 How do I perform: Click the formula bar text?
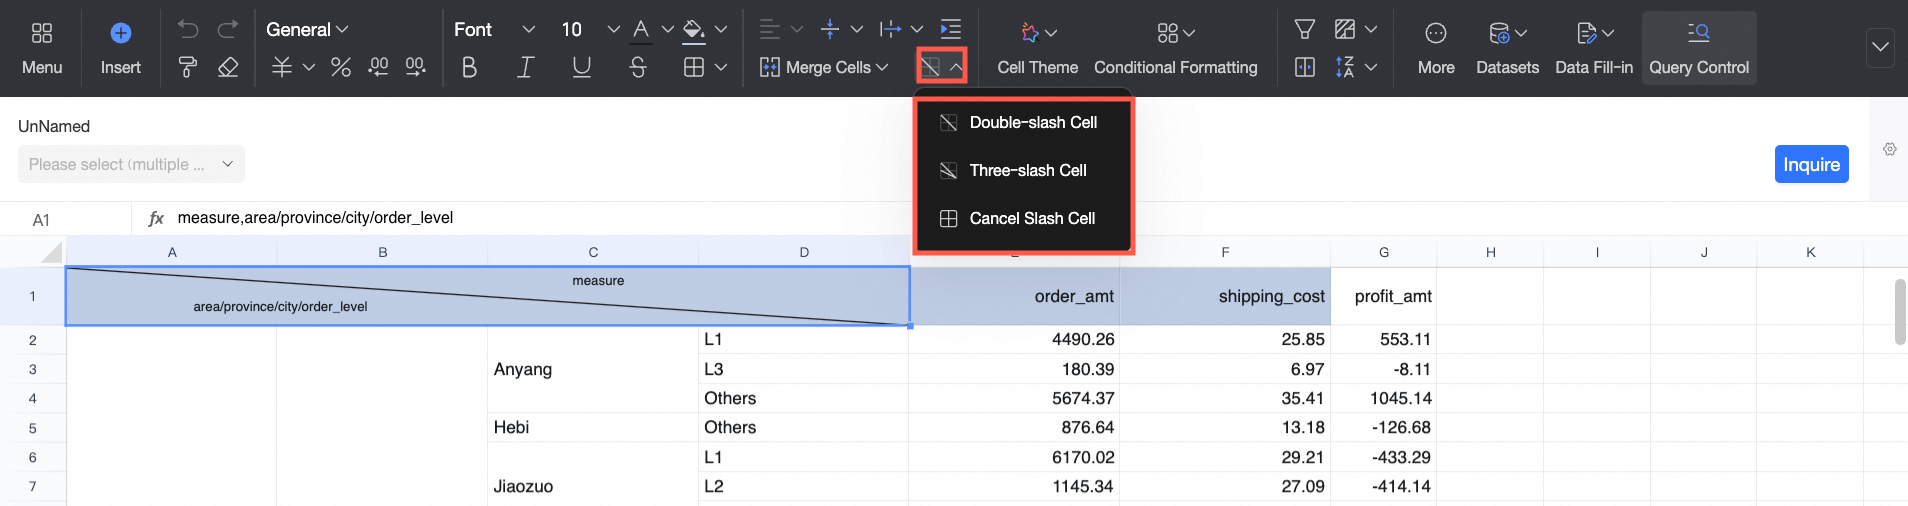315,217
